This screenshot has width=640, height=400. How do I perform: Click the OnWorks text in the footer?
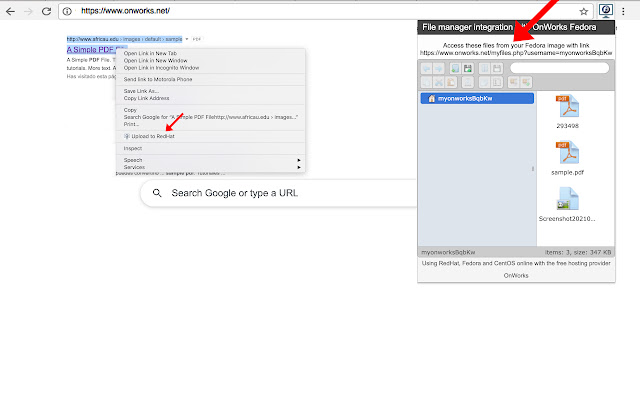point(516,276)
